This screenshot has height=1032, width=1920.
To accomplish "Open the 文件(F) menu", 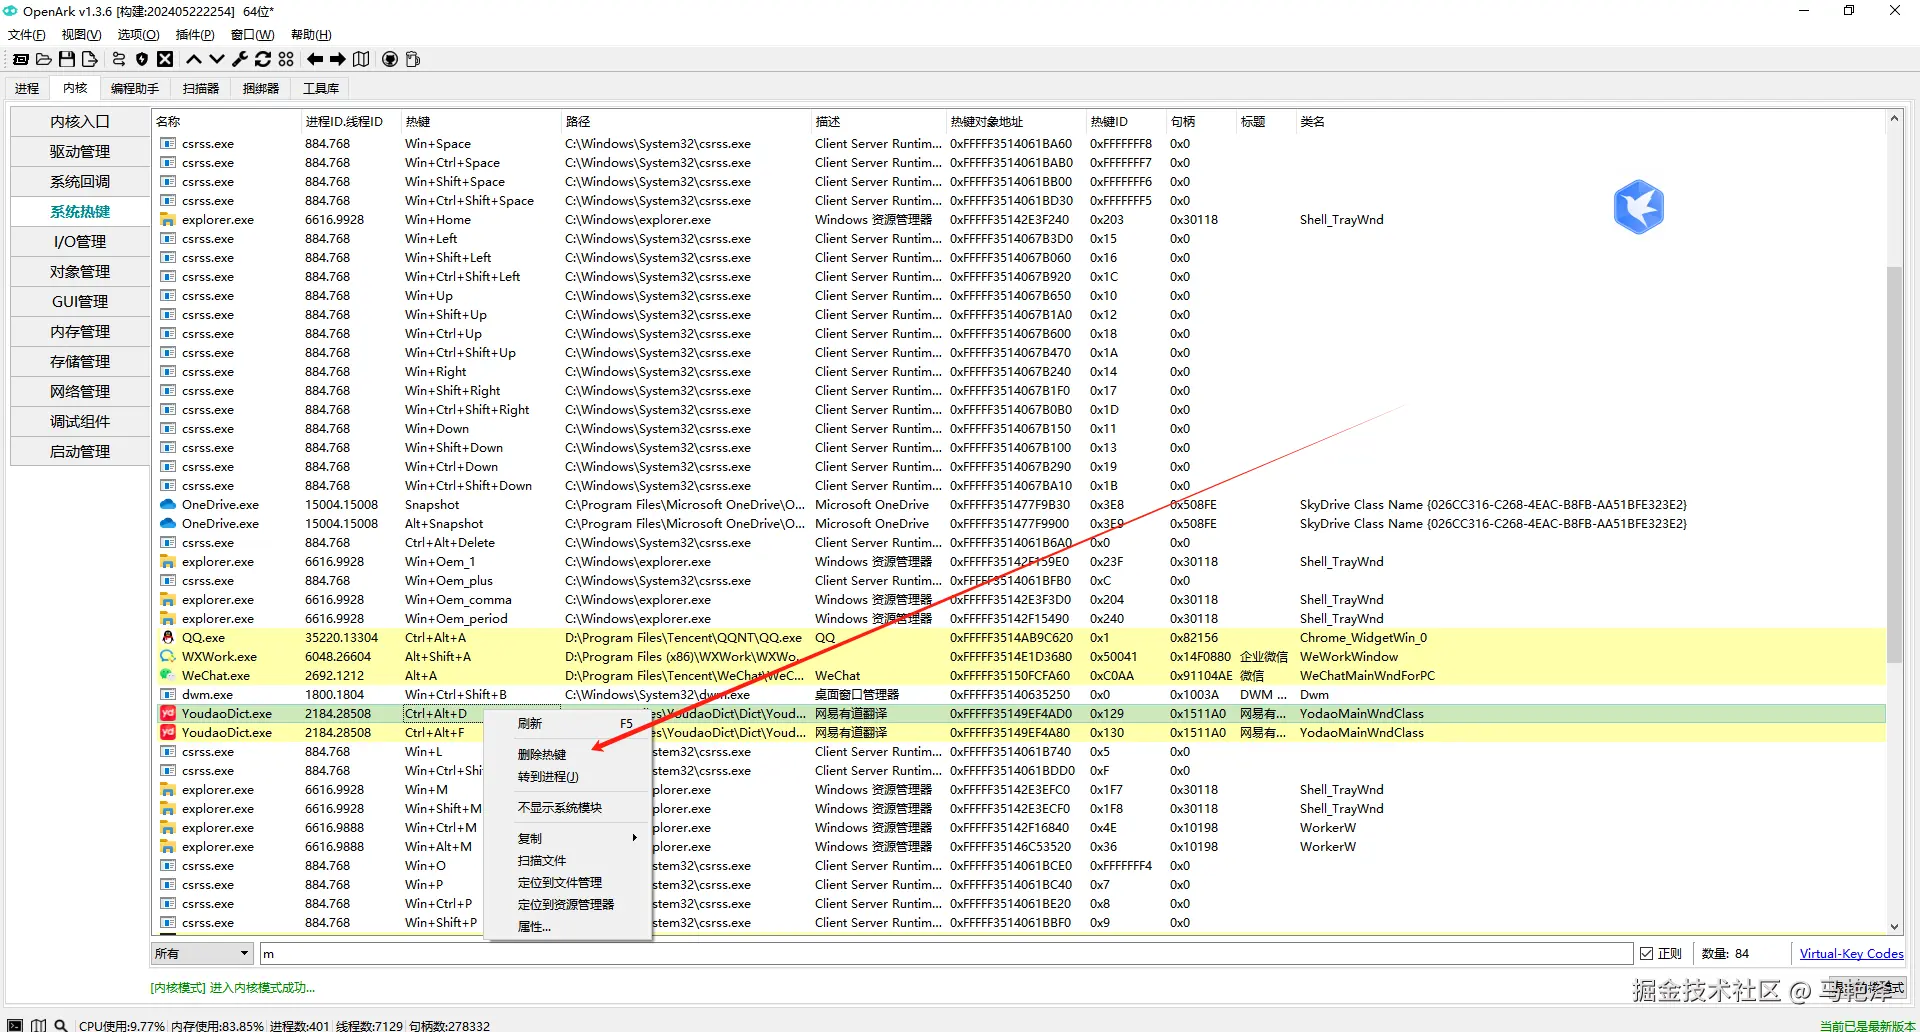I will 27,35.
